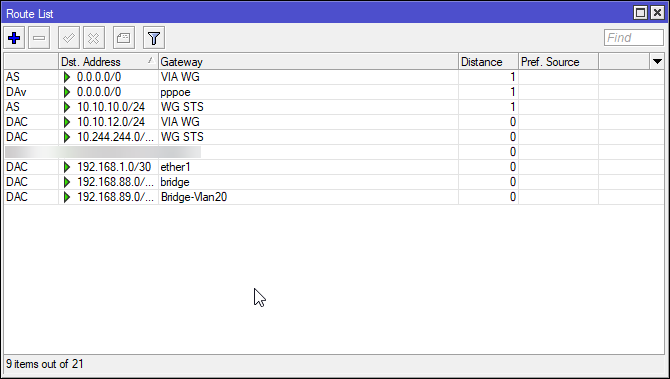Select the pppoe default route row
670x379 pixels.
click(x=334, y=92)
